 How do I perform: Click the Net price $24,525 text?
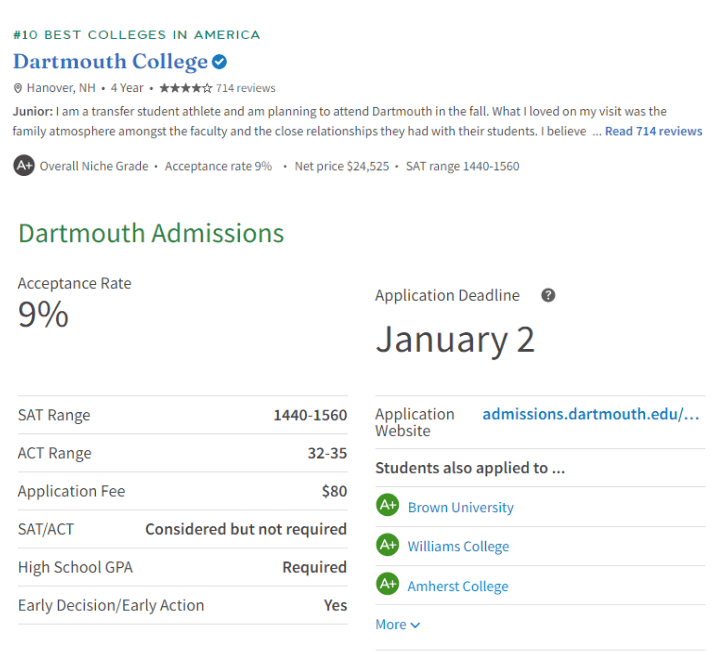(x=342, y=166)
